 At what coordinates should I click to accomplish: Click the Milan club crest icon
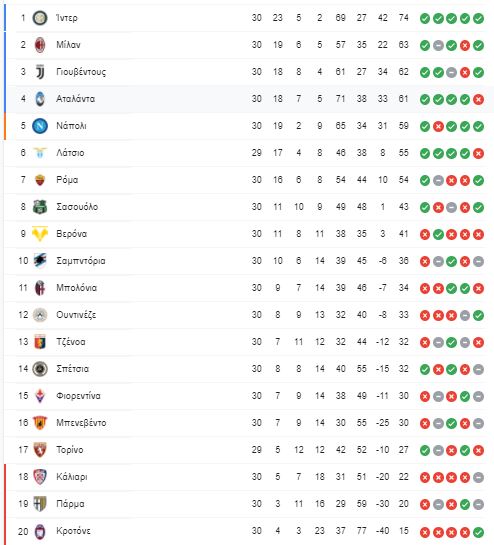(x=40, y=45)
